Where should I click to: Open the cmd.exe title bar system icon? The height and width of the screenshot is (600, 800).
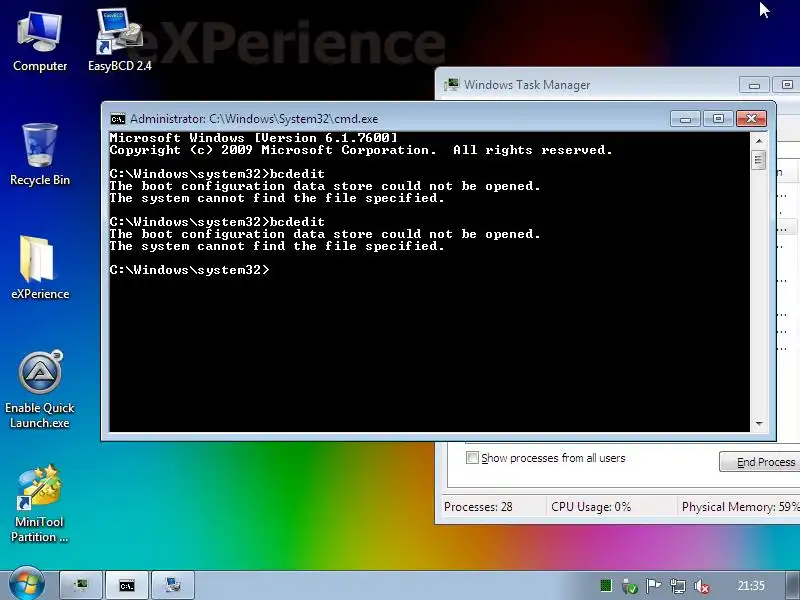coord(118,119)
